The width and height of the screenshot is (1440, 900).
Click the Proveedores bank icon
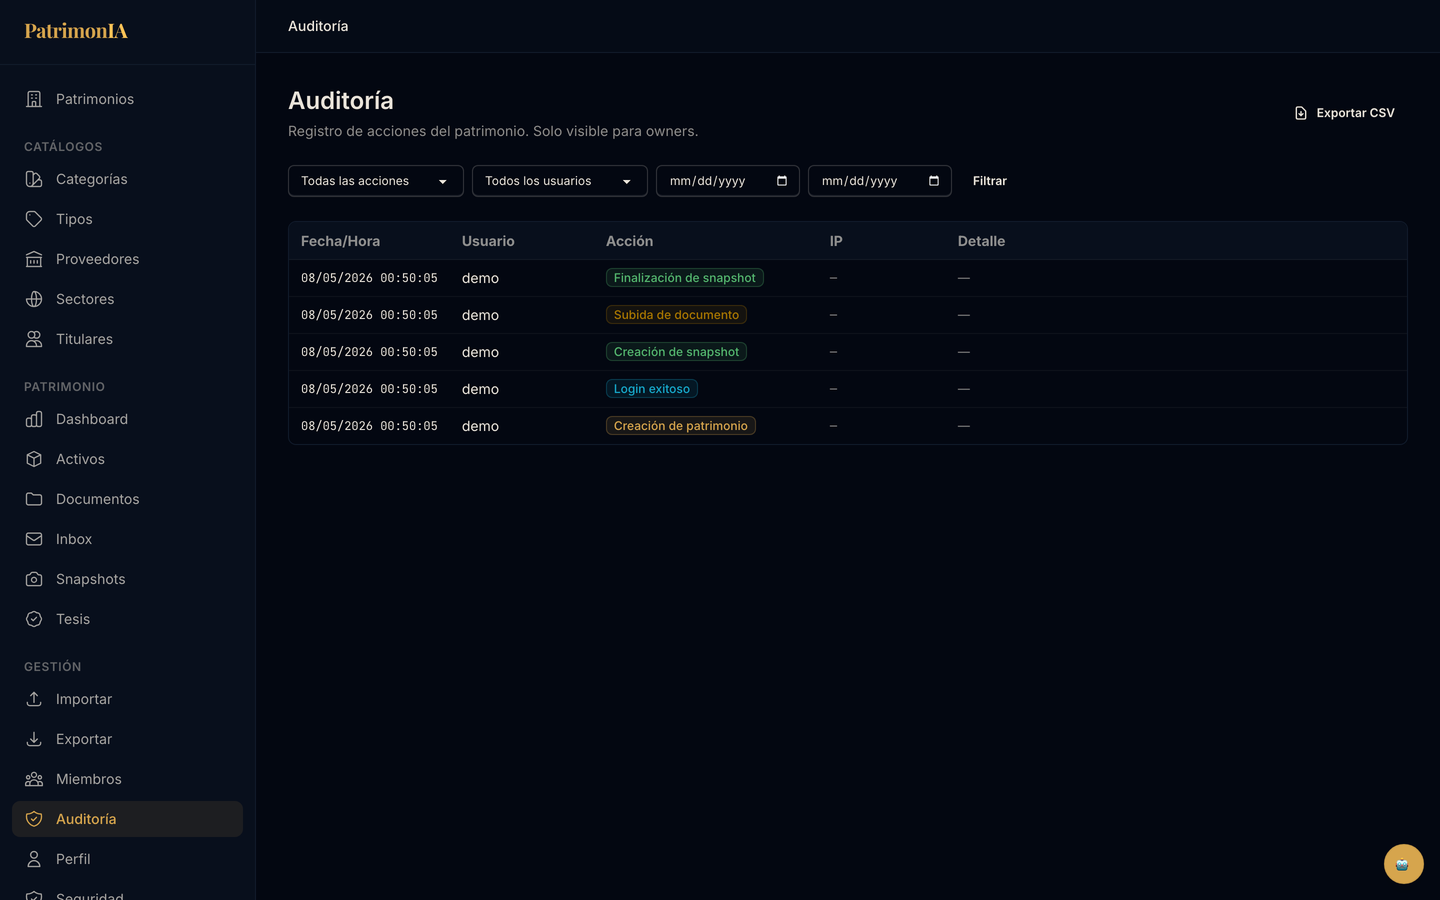(x=34, y=259)
